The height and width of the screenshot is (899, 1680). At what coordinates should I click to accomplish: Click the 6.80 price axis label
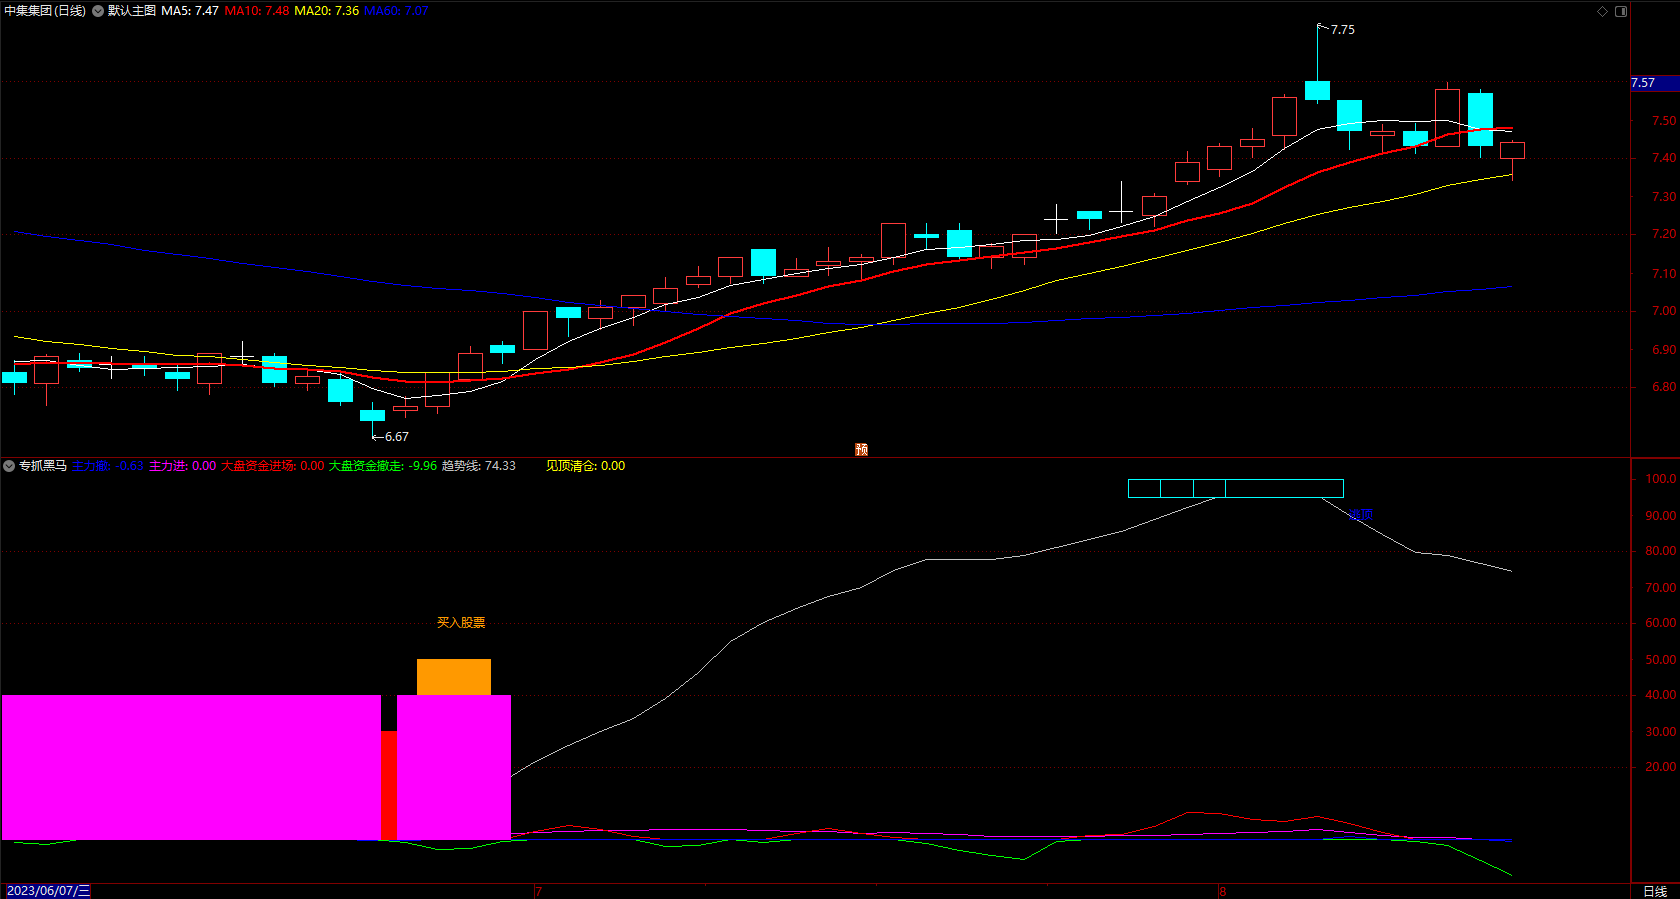(x=1664, y=387)
